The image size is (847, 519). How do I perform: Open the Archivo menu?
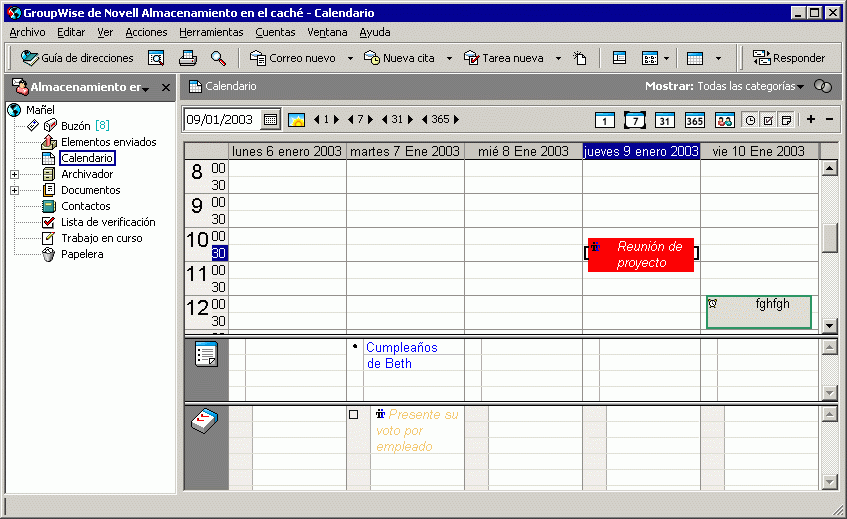tap(28, 32)
